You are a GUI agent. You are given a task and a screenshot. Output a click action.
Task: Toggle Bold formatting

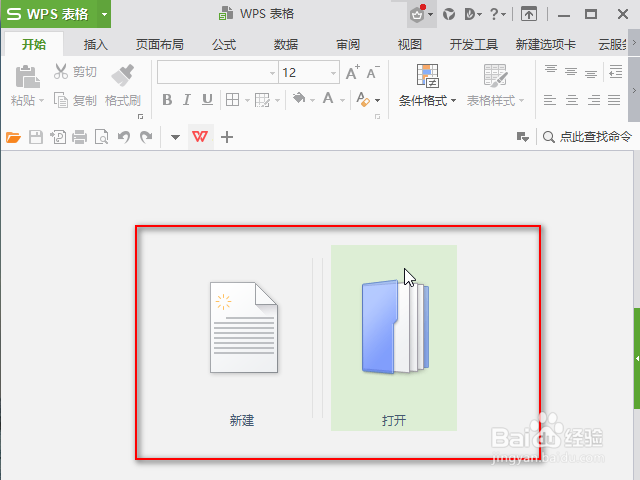tap(167, 100)
